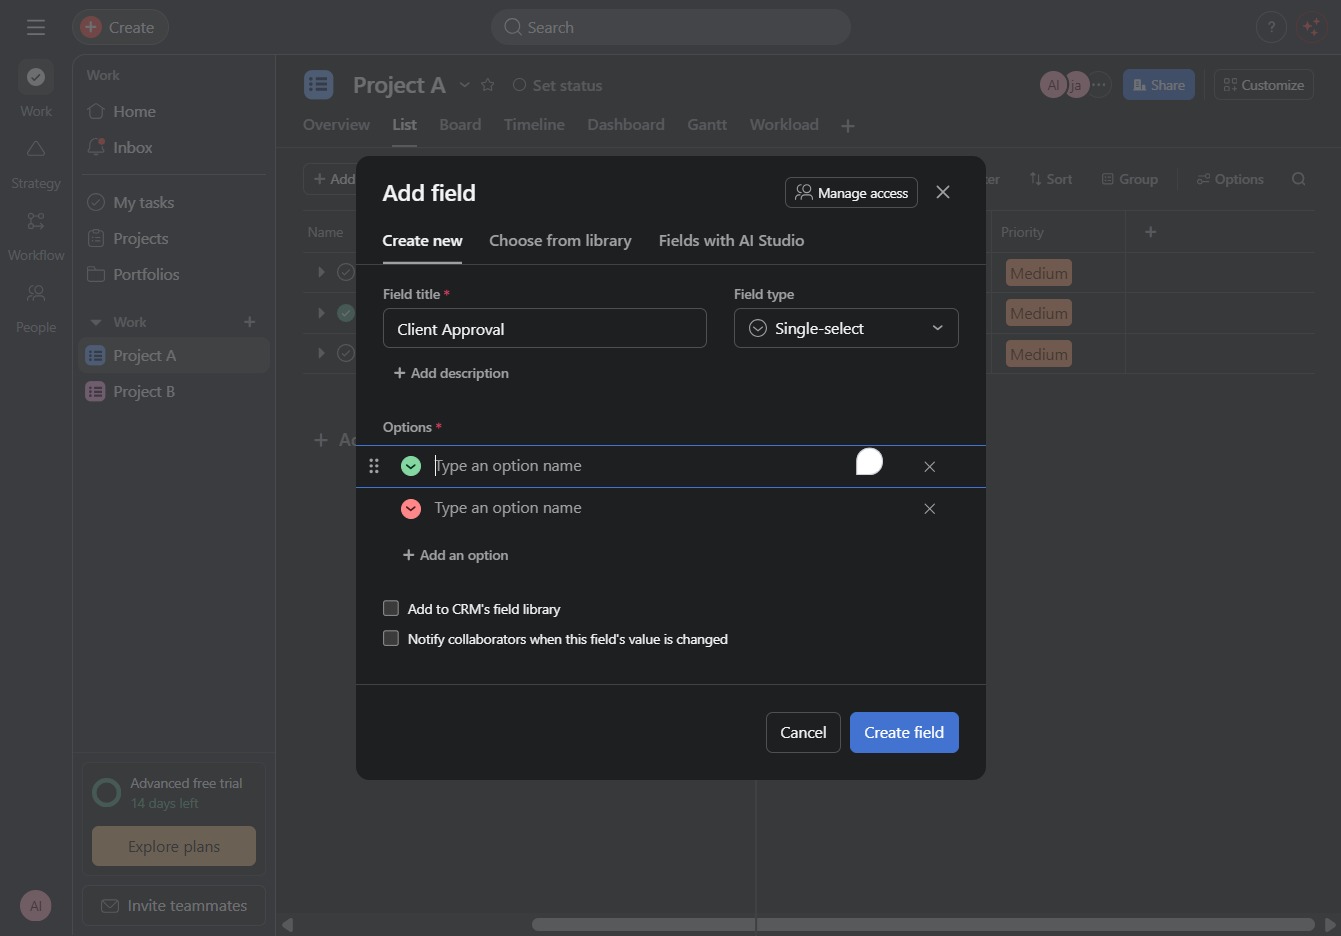Select the Create new tab
Screen dimensions: 1341x936
[x=422, y=240]
